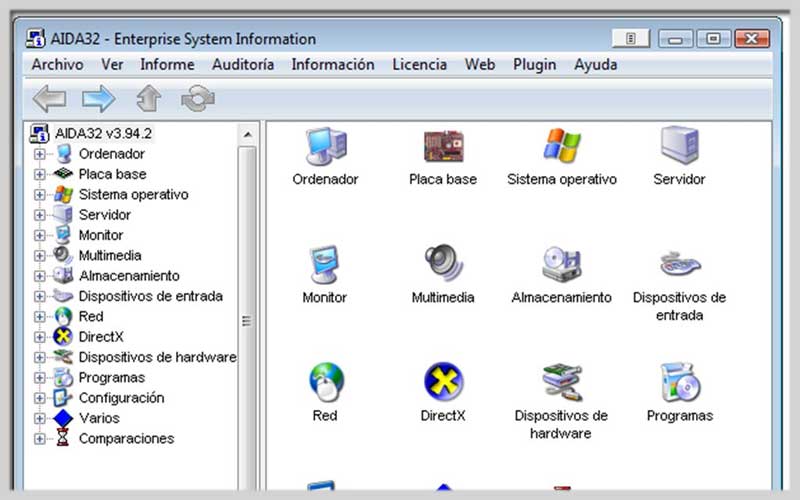
Task: Select Dispositivos de entrada in the tree
Action: pyautogui.click(x=151, y=296)
